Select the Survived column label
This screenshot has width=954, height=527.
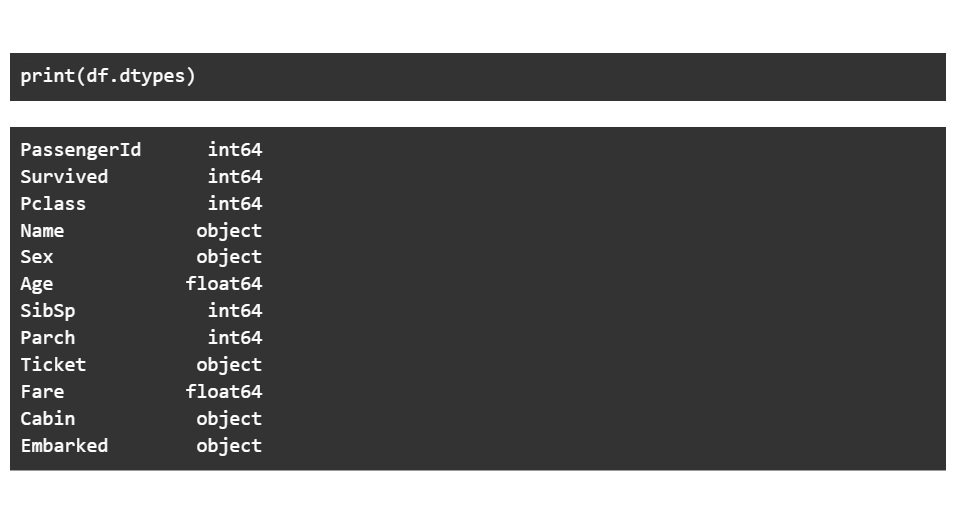click(64, 177)
